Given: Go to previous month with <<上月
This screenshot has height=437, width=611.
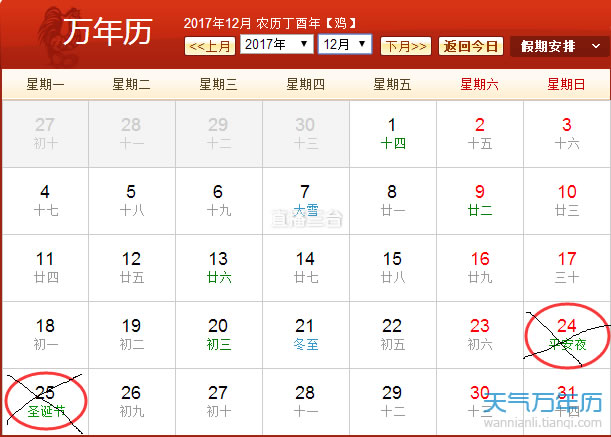Looking at the screenshot, I should 211,46.
